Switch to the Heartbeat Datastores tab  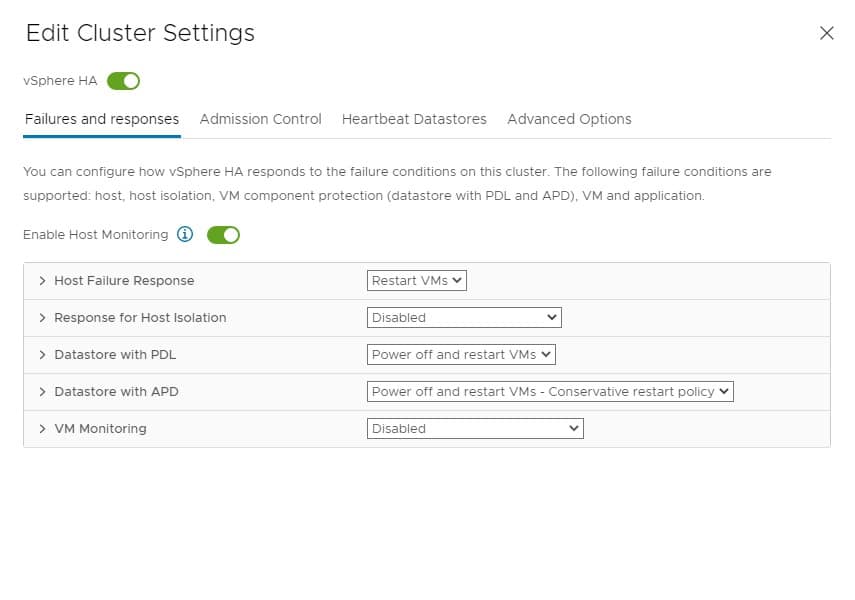(414, 119)
